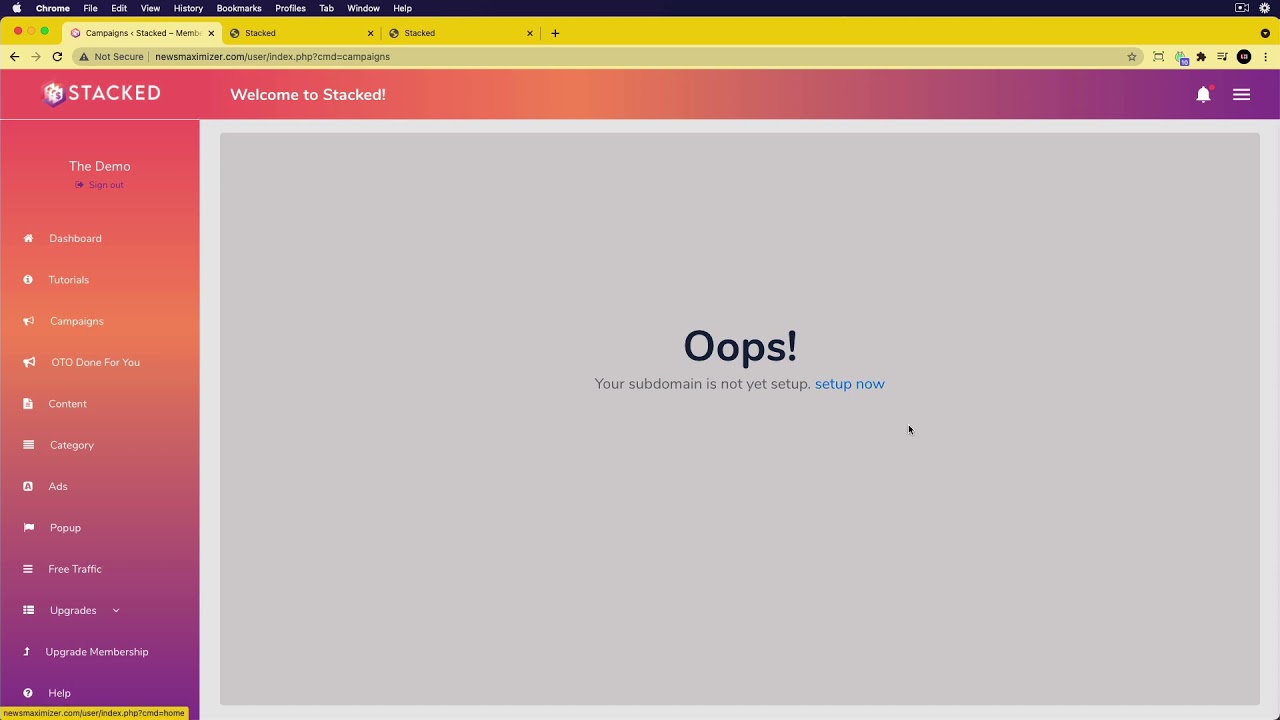Open the Category page
This screenshot has height=720, width=1280.
[72, 445]
